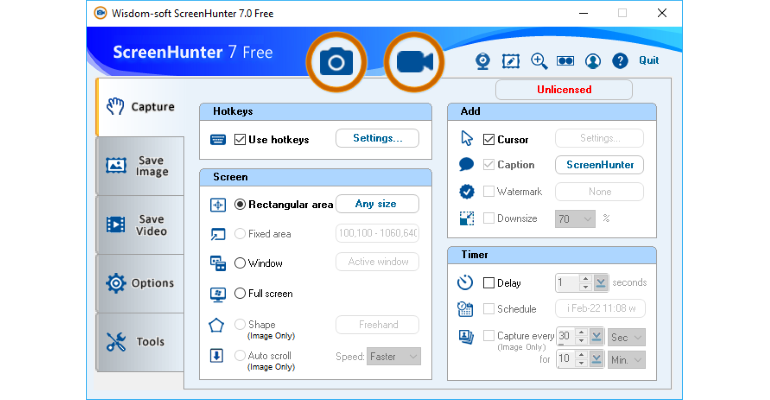Click the video camera record button
Screen dimensions: 770x400
(x=414, y=62)
